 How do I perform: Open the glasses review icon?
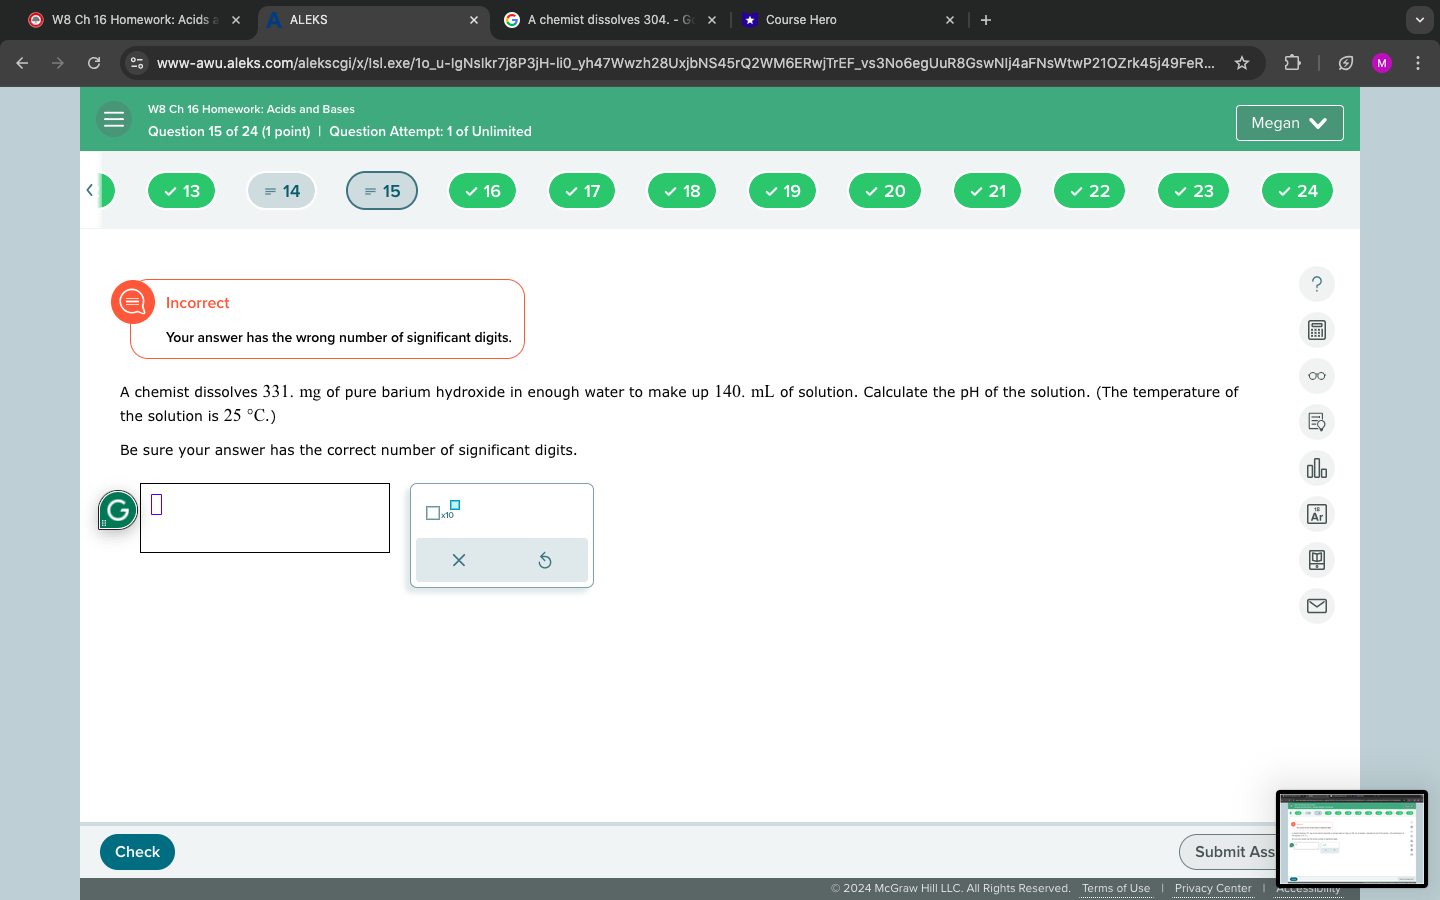tap(1316, 376)
